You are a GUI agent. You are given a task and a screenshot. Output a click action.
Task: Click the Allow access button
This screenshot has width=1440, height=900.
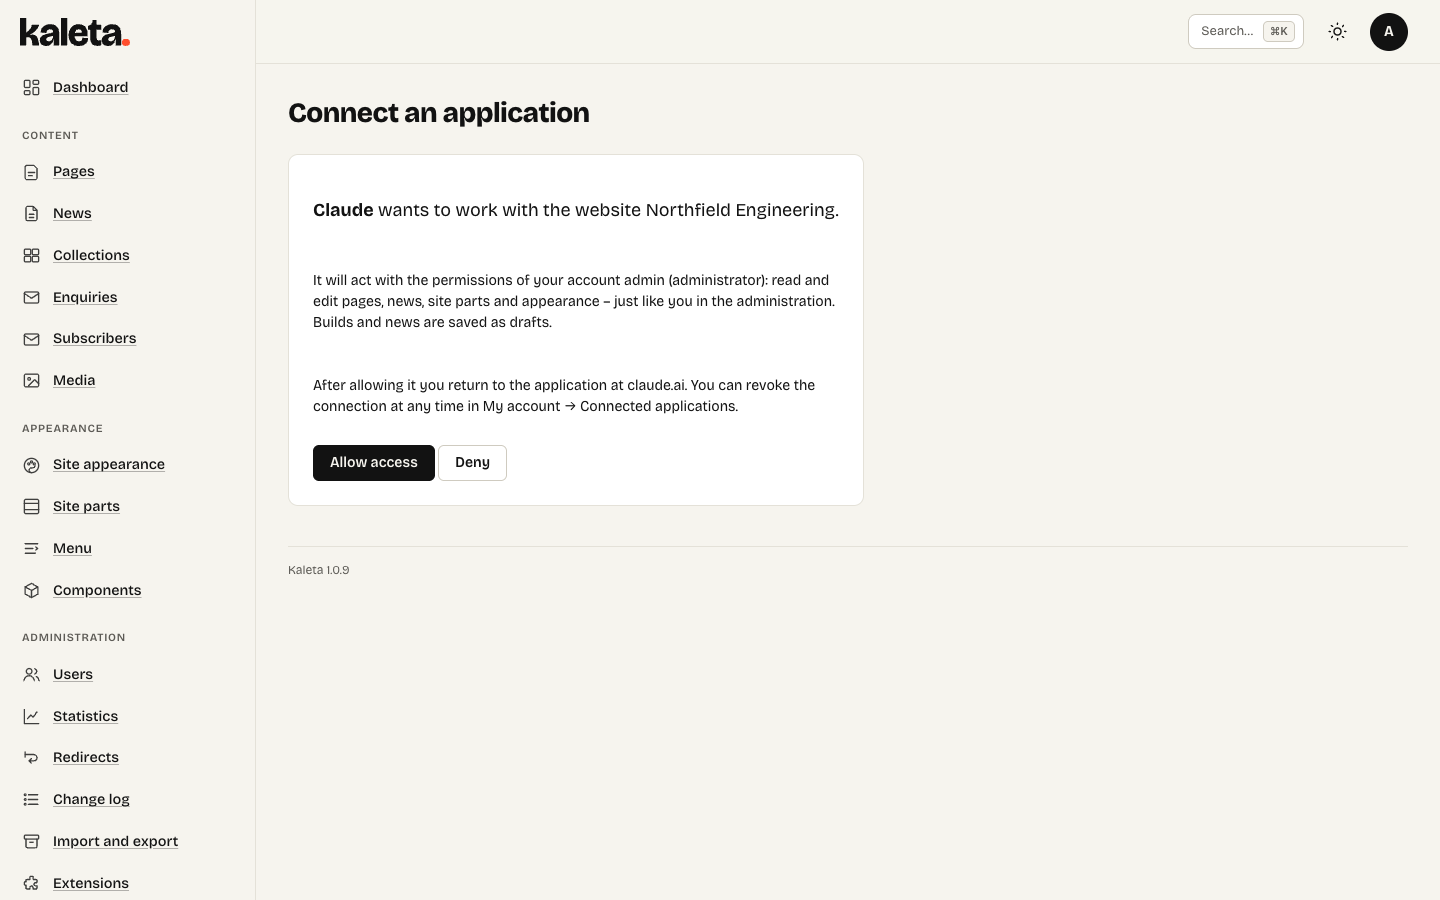coord(374,463)
